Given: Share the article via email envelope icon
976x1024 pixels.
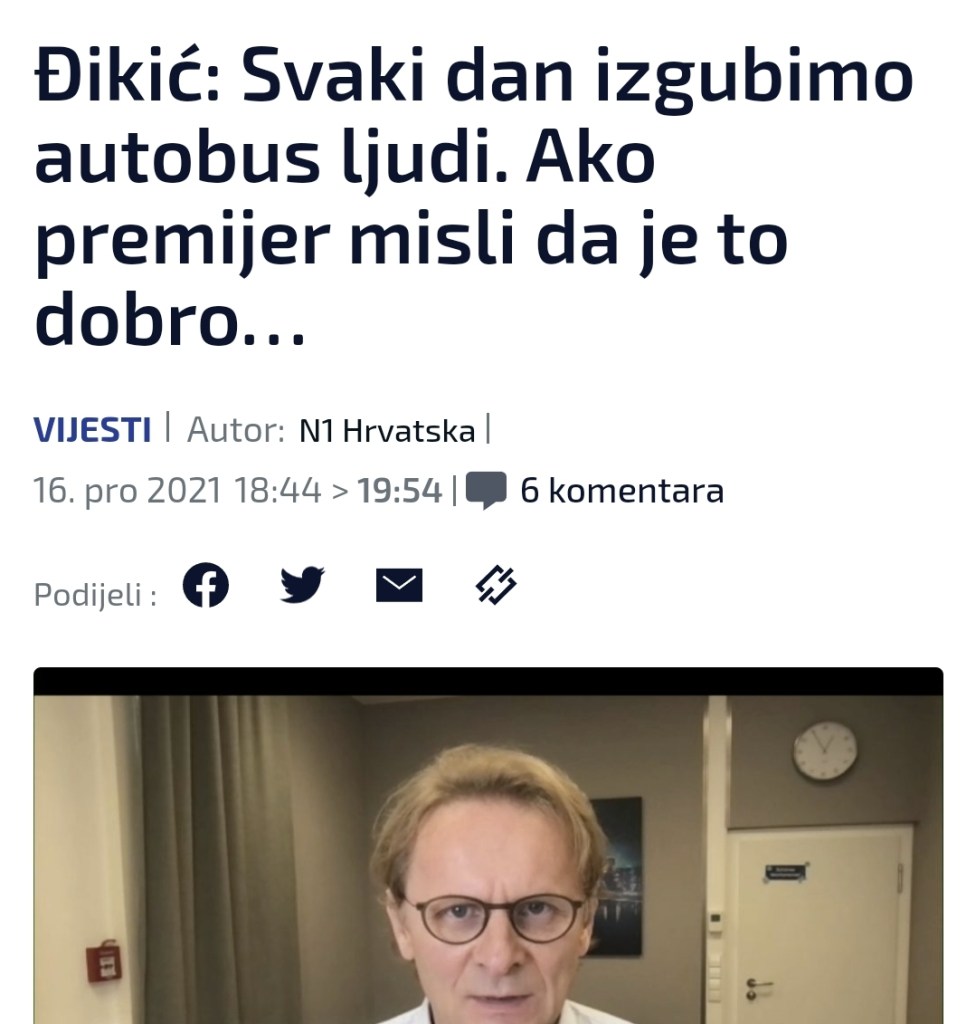Looking at the screenshot, I should click(399, 585).
